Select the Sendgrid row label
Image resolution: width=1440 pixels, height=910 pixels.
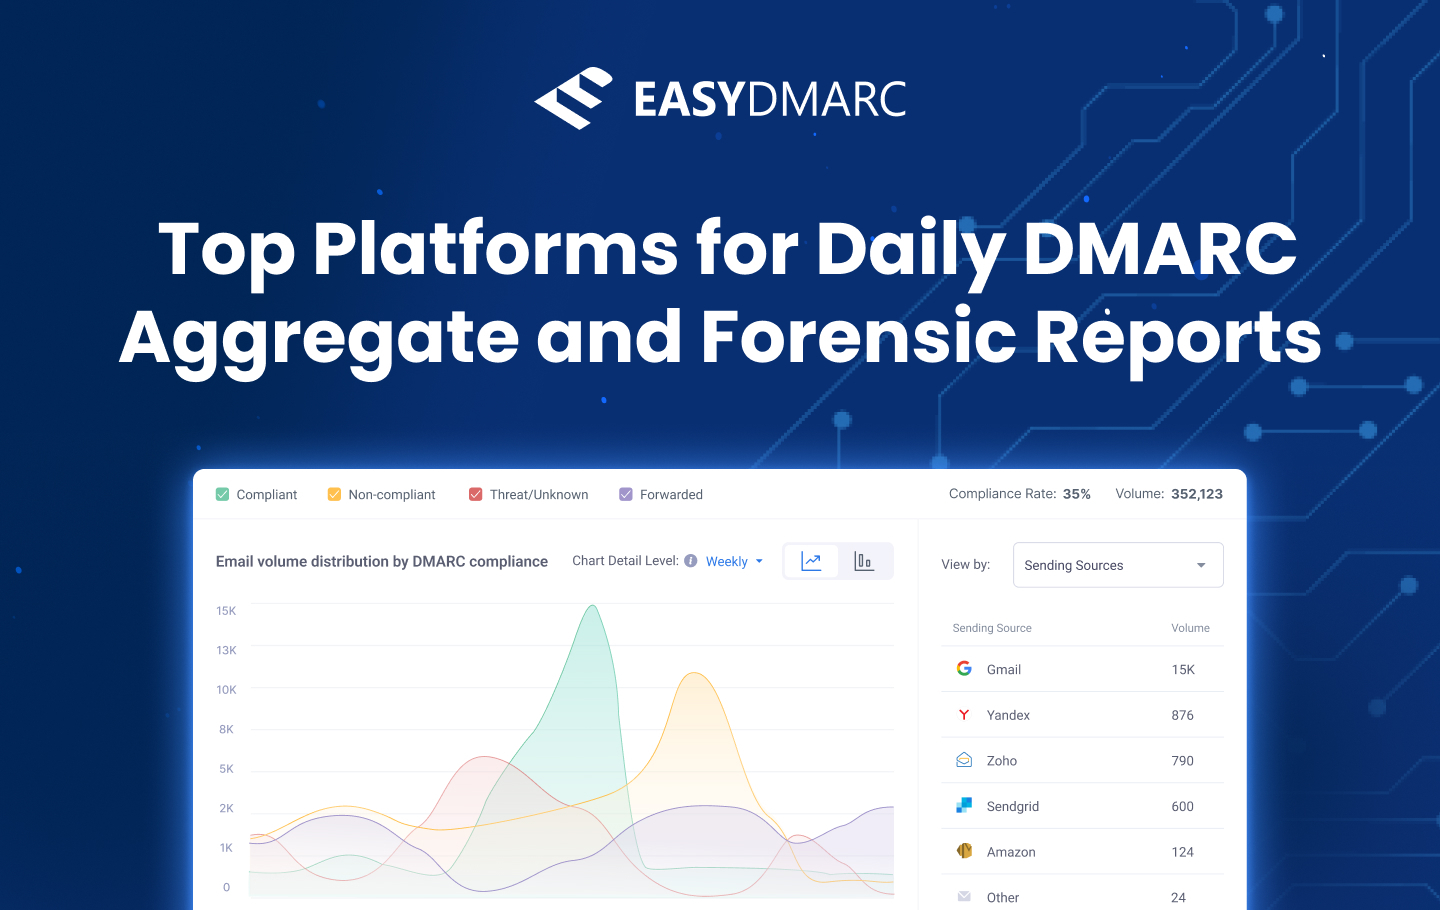click(1013, 807)
